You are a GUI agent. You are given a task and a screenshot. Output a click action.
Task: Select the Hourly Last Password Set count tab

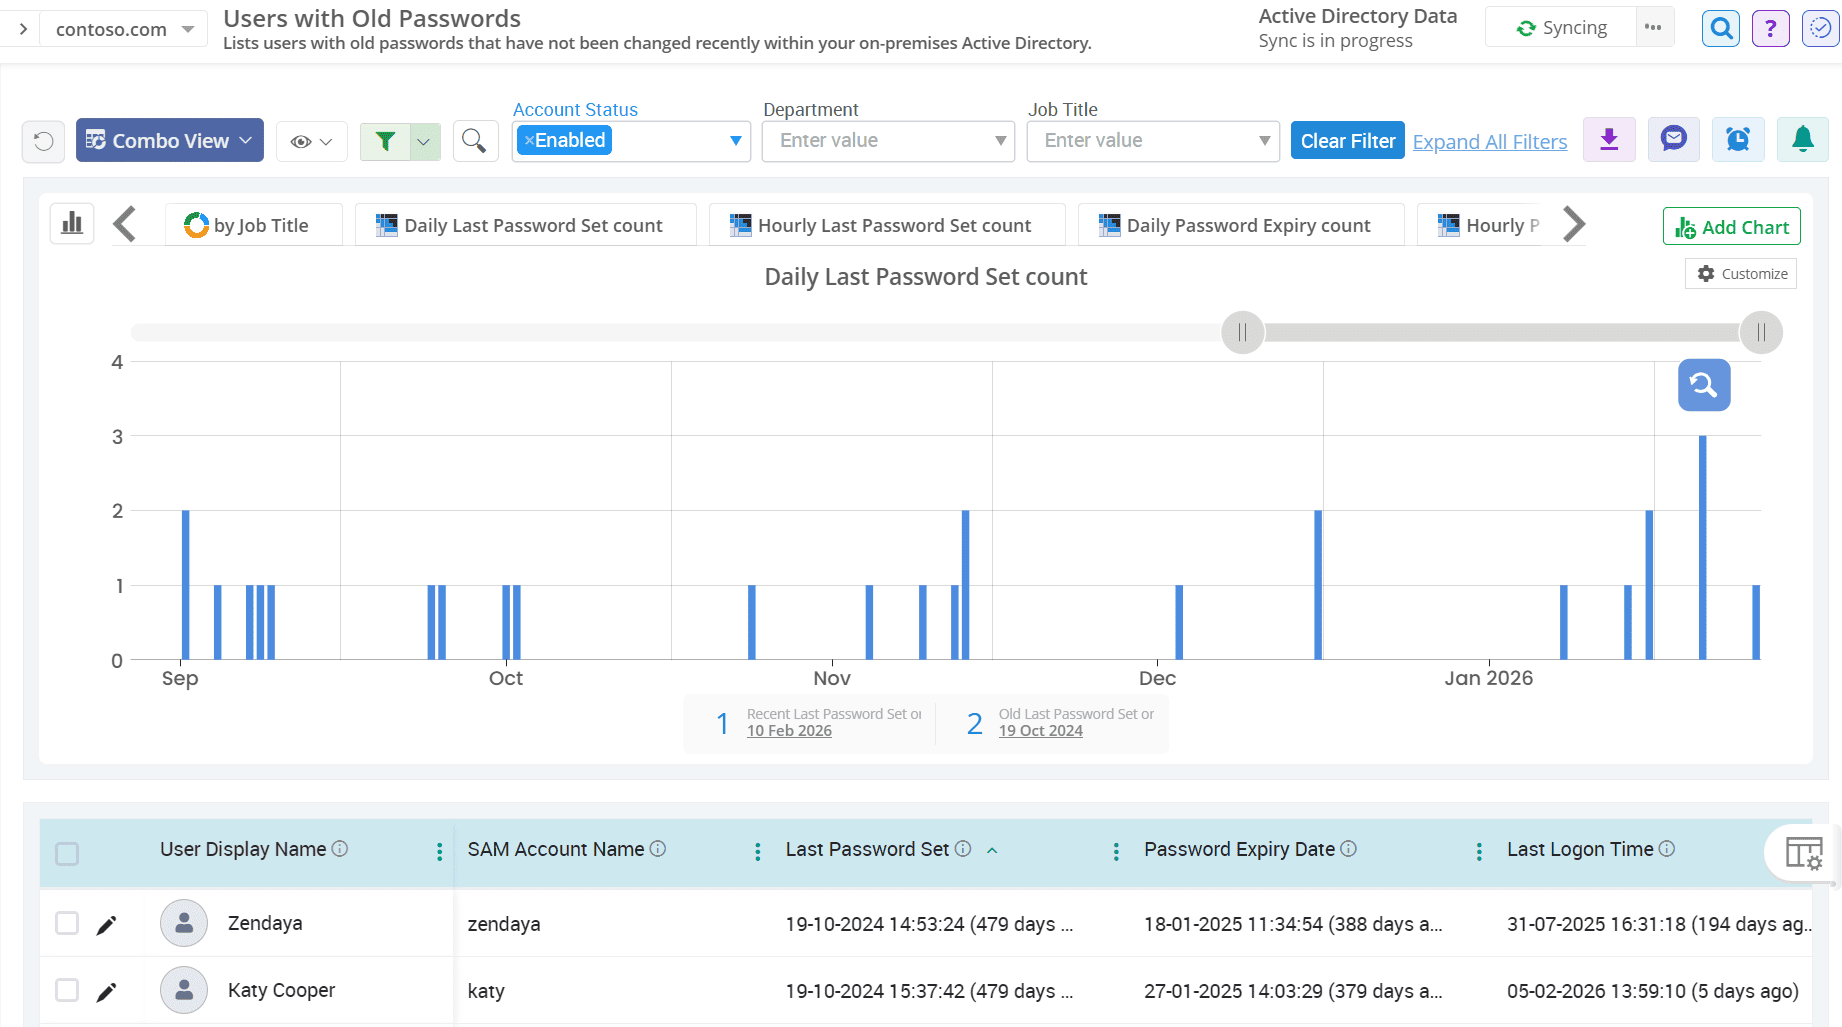(x=886, y=225)
